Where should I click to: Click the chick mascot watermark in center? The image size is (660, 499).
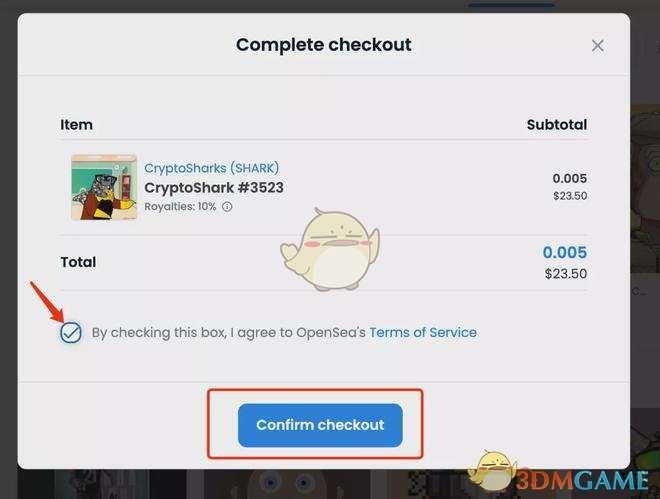pyautogui.click(x=330, y=249)
